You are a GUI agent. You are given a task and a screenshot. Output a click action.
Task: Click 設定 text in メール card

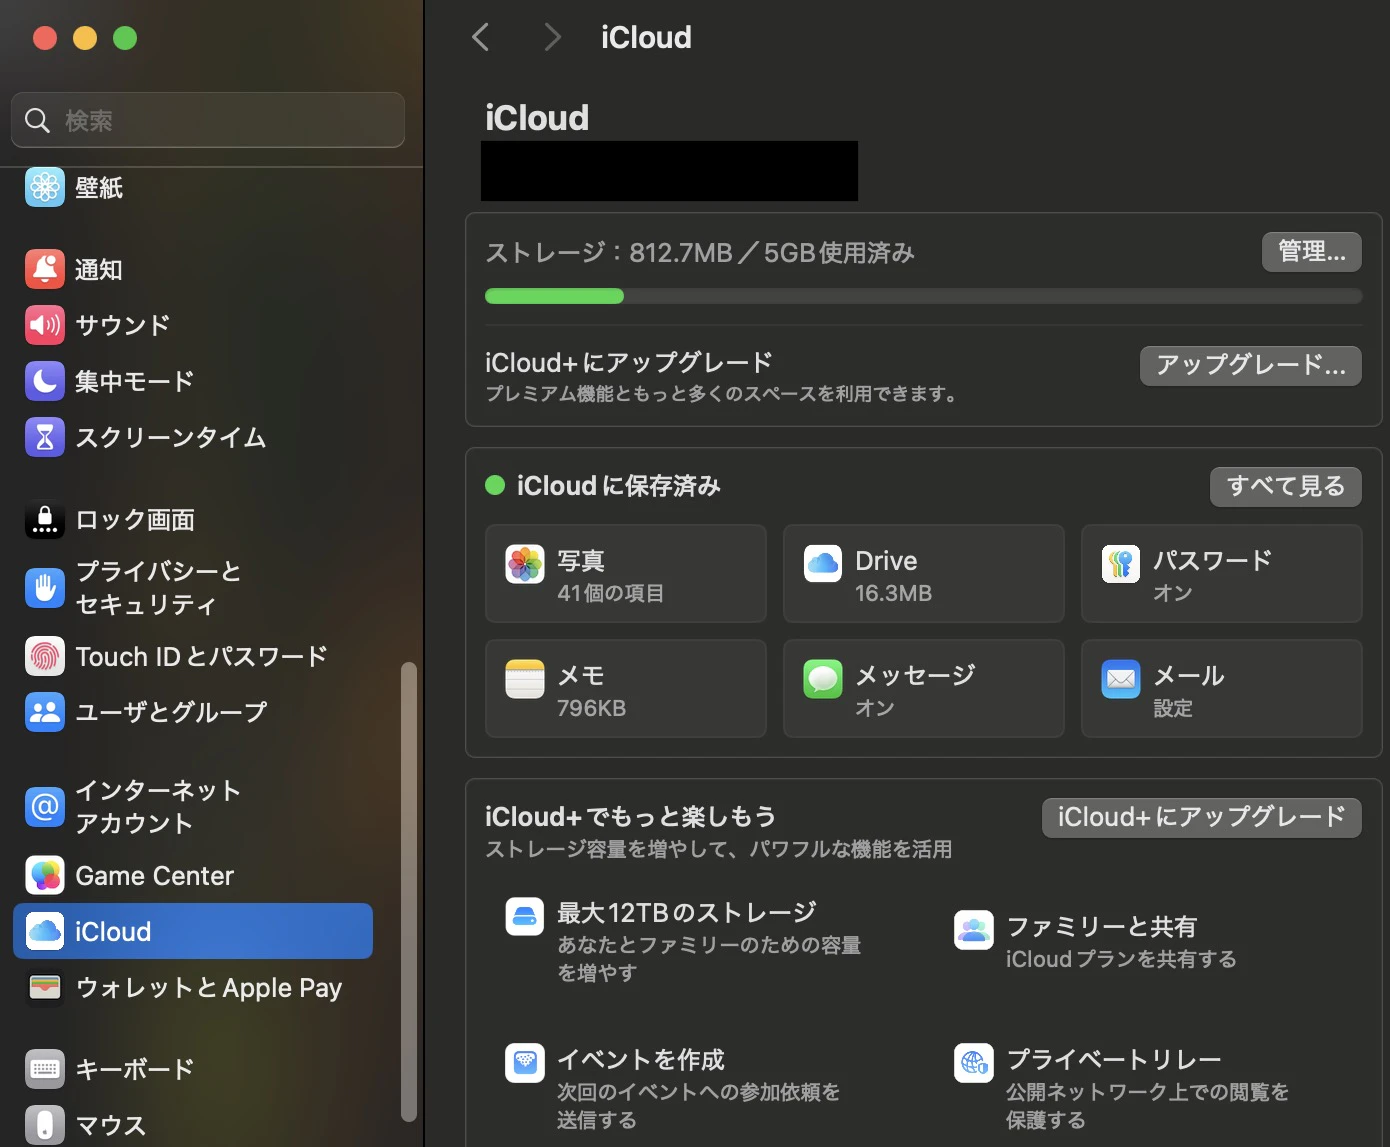(x=1173, y=708)
